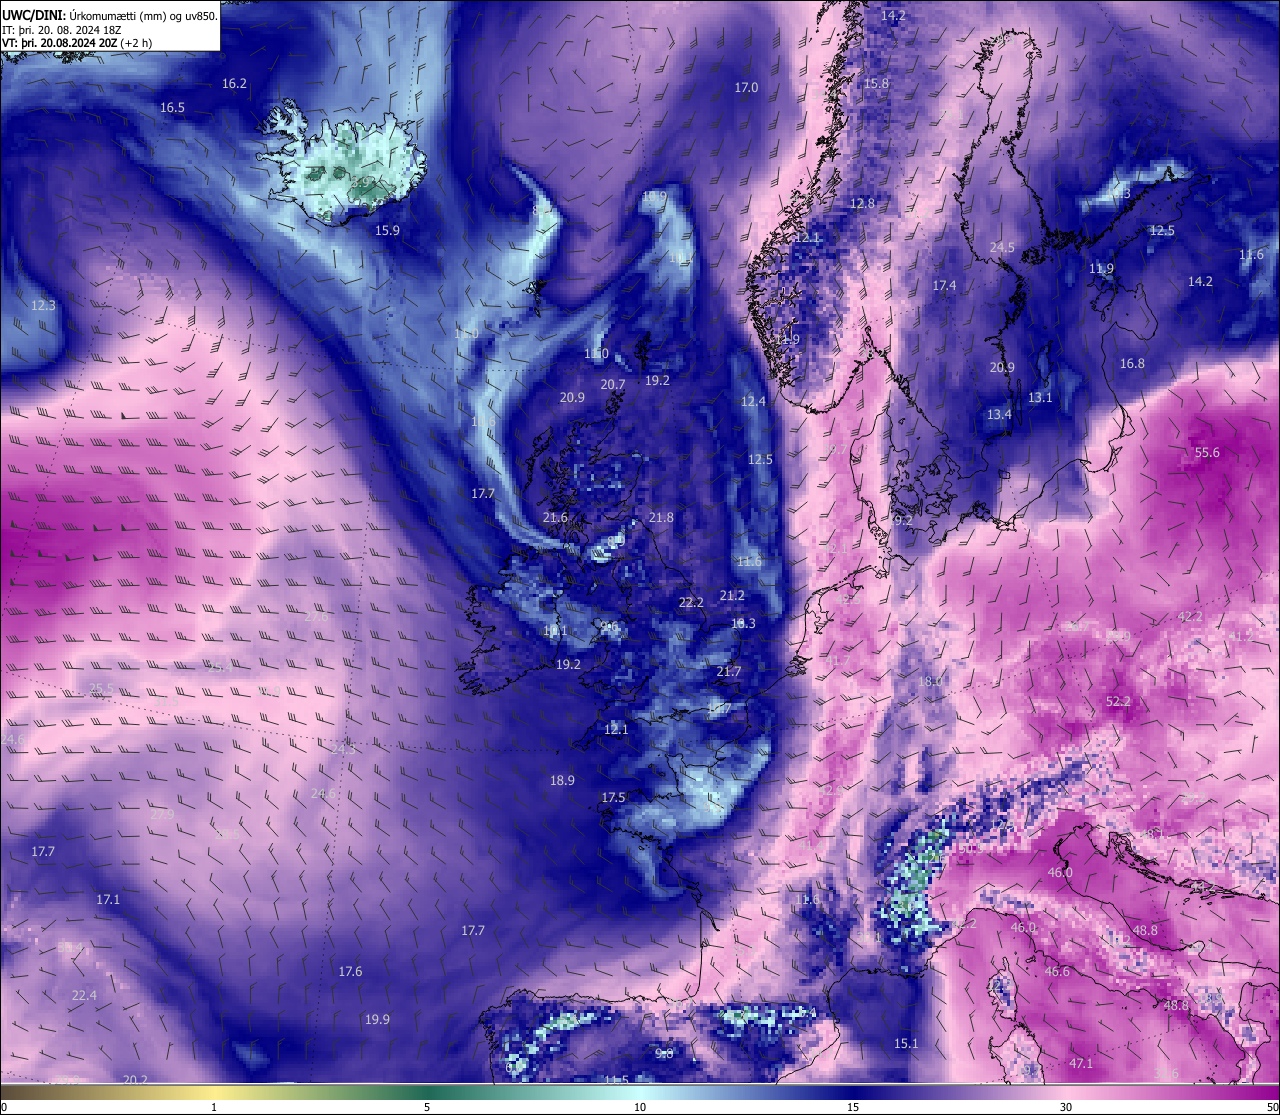This screenshot has height=1115, width=1280.
Task: Click the 13.1 value over the Baltic Sea
Action: pyautogui.click(x=1040, y=398)
